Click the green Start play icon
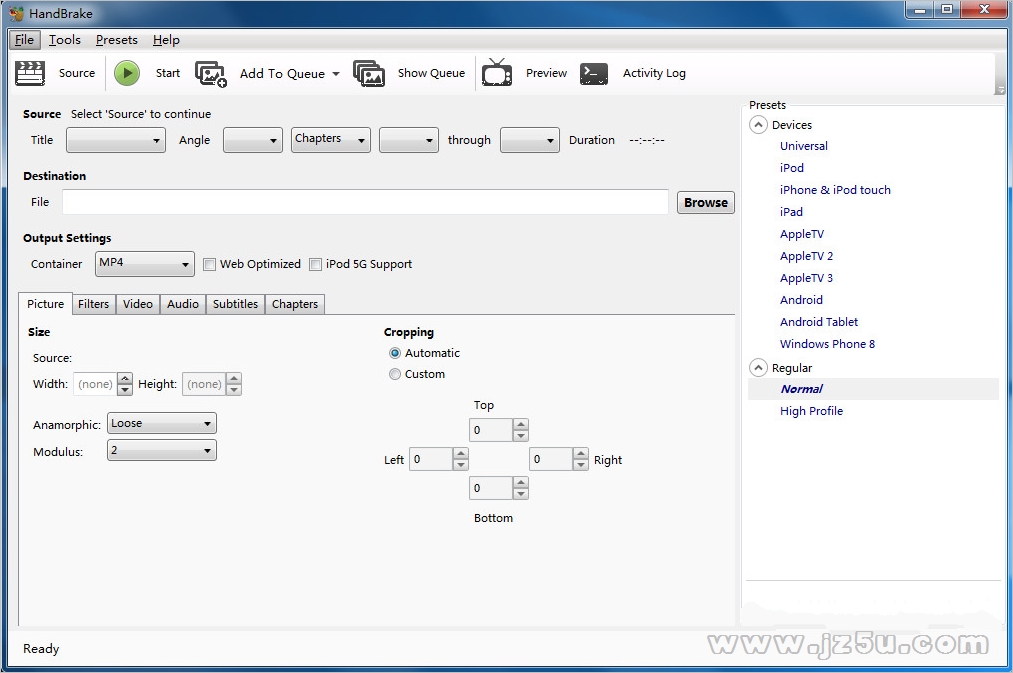The width and height of the screenshot is (1013, 673). point(127,73)
